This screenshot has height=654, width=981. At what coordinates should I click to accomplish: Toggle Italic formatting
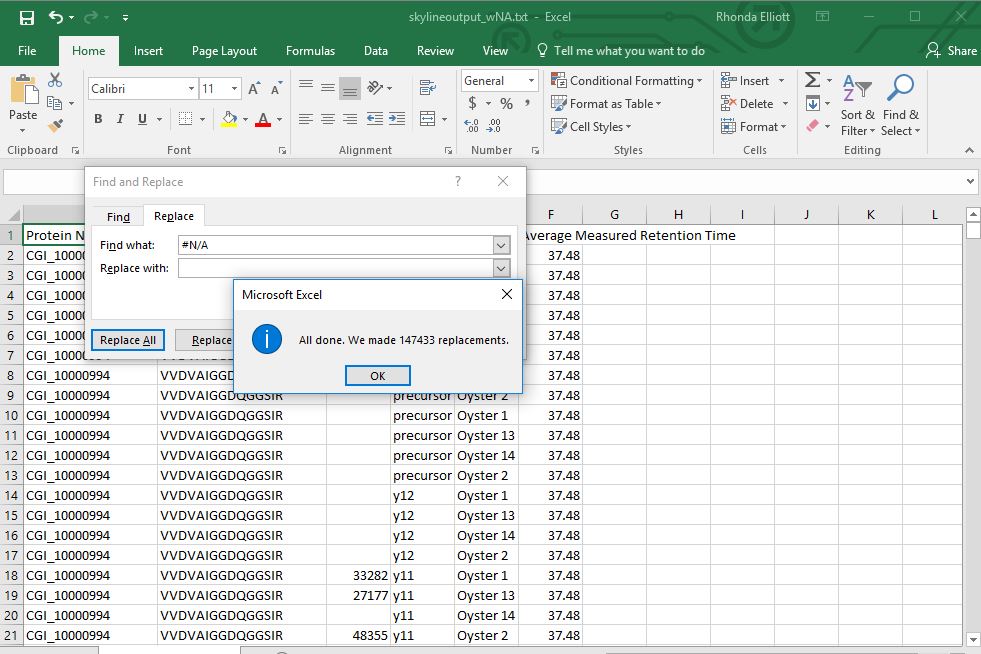click(x=120, y=119)
